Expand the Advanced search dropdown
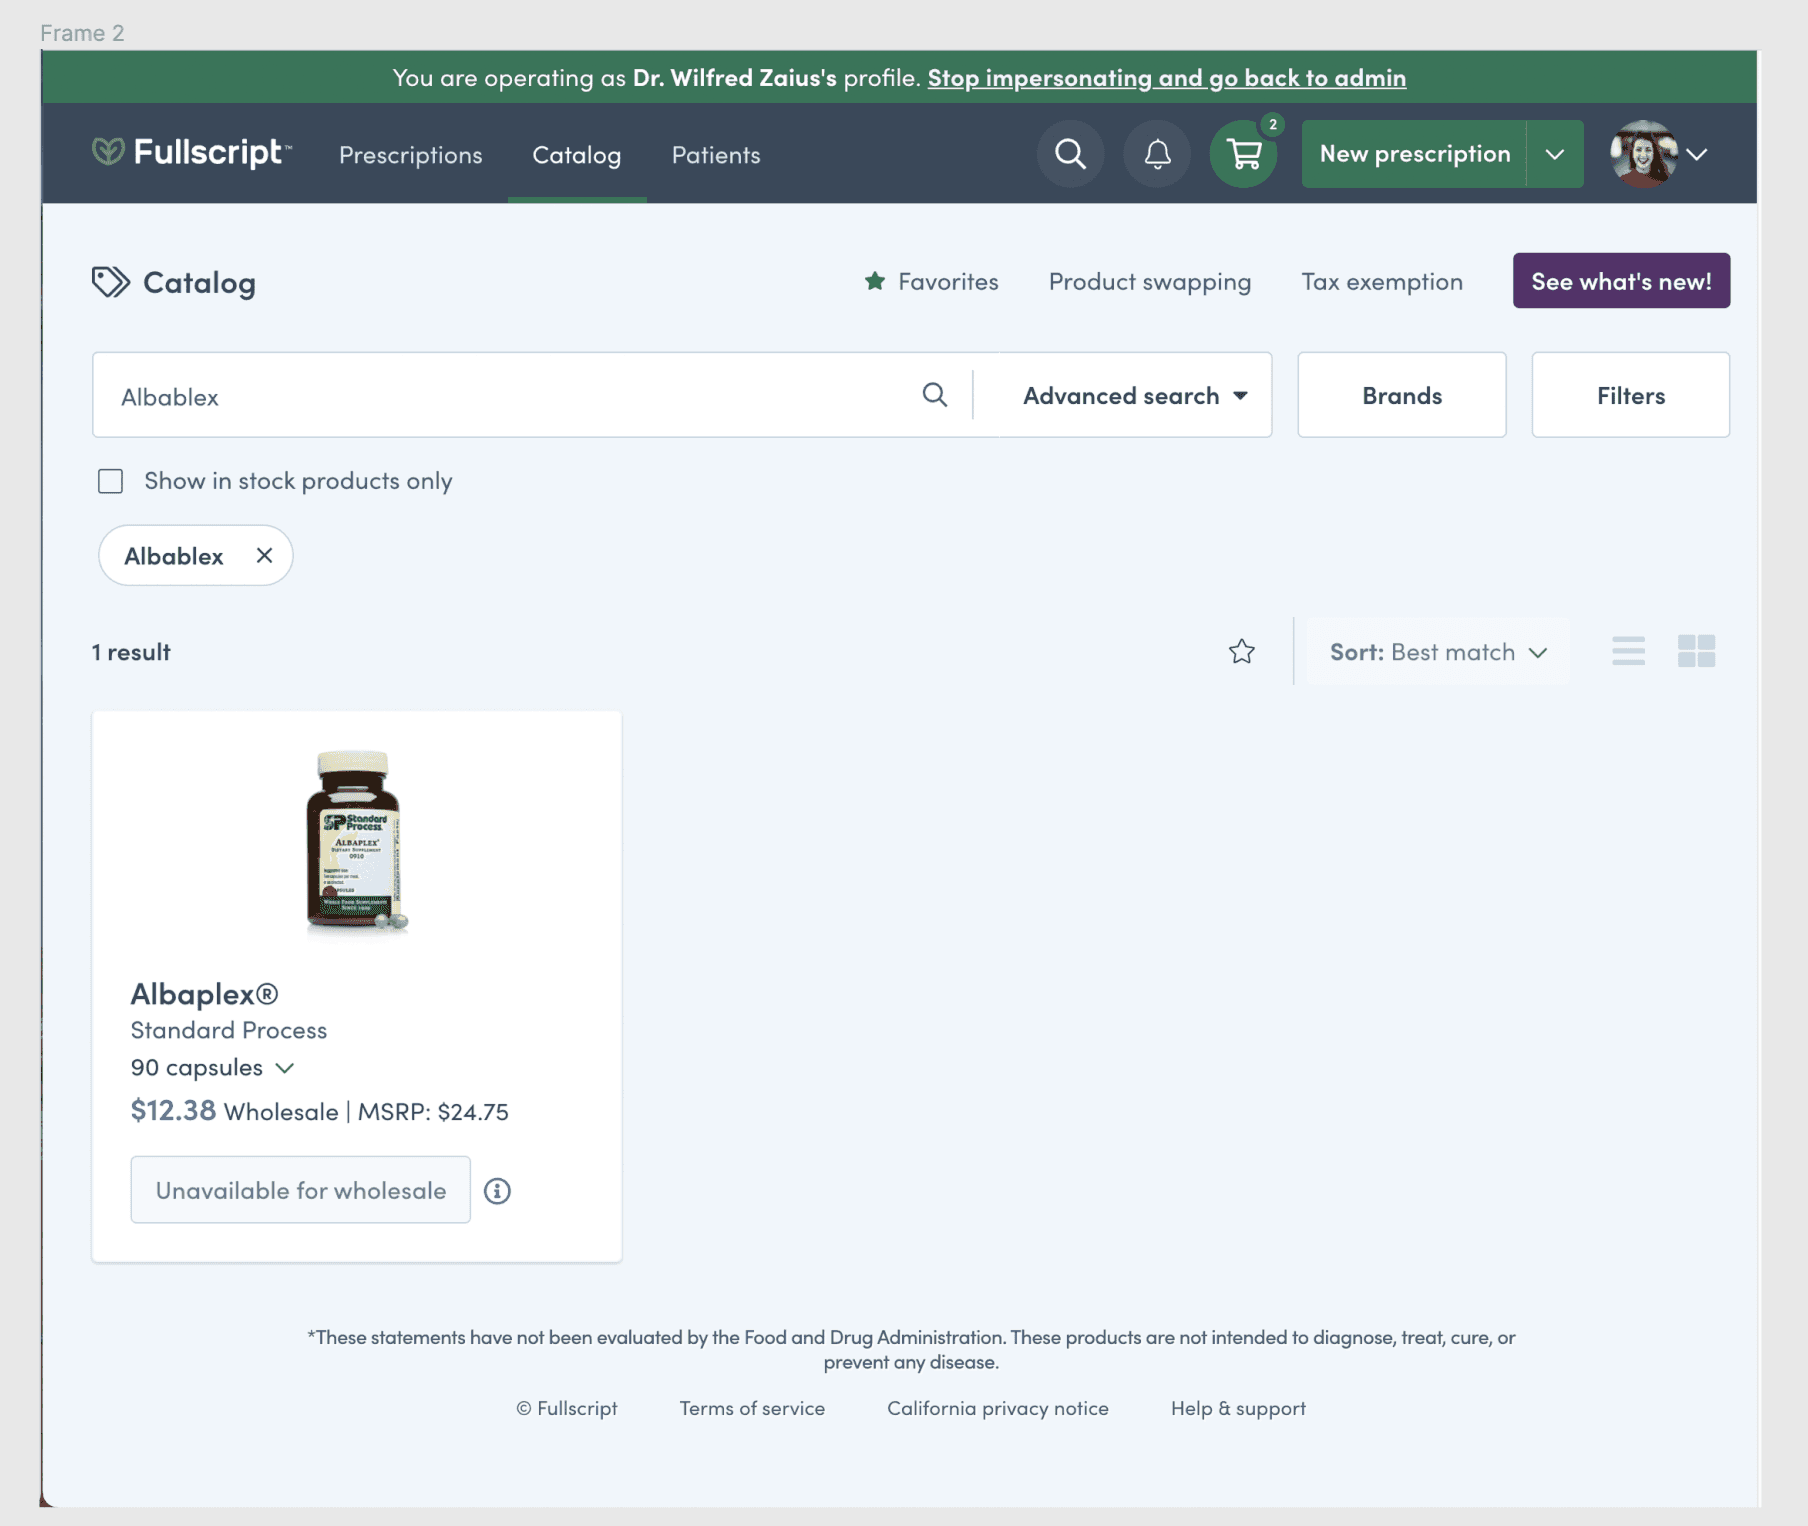 coord(1135,395)
